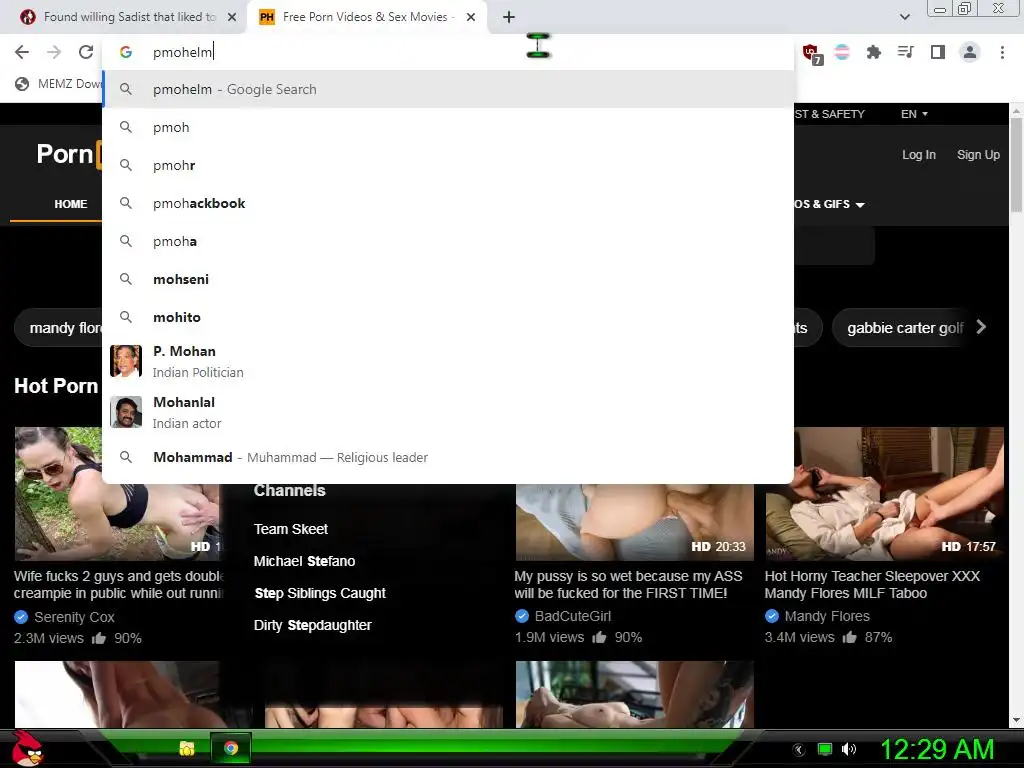This screenshot has width=1024, height=768.
Task: Close the active 'Free Porn Videos' tab
Action: [x=471, y=17]
